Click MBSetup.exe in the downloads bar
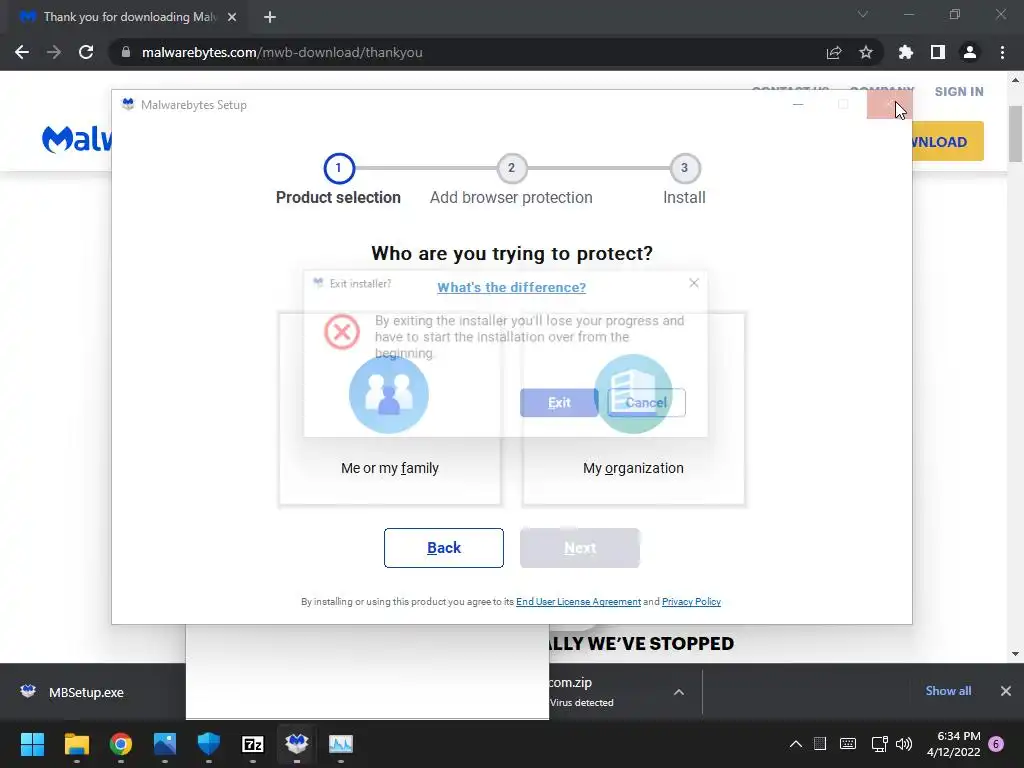This screenshot has height=768, width=1024. pos(85,692)
